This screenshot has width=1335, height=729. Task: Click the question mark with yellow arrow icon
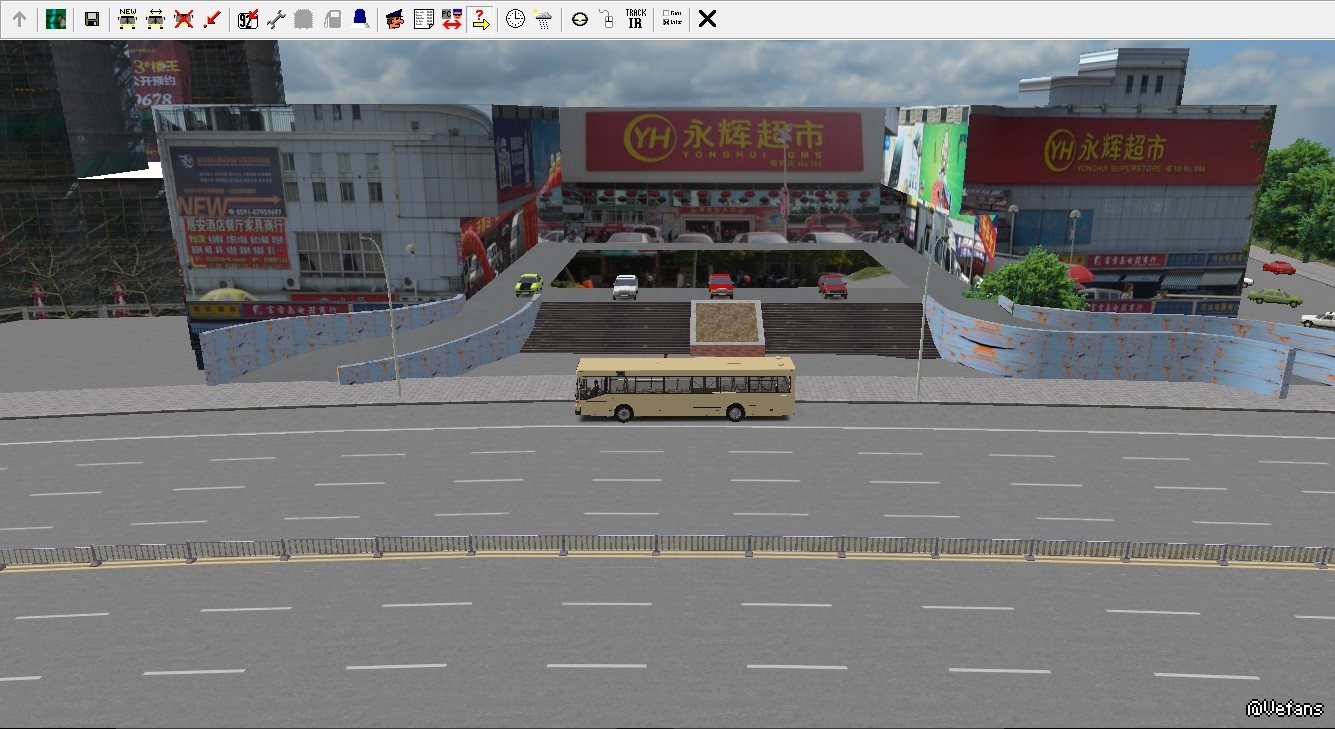click(480, 19)
